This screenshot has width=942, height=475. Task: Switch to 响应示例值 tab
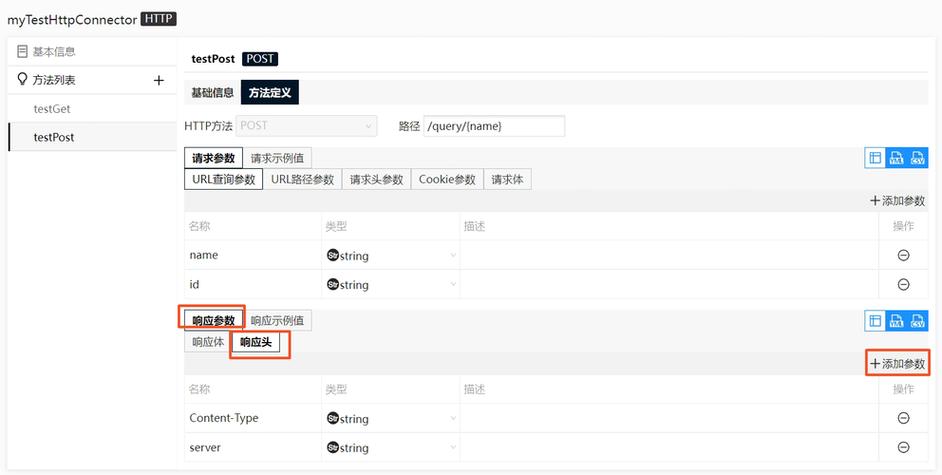[x=277, y=320]
